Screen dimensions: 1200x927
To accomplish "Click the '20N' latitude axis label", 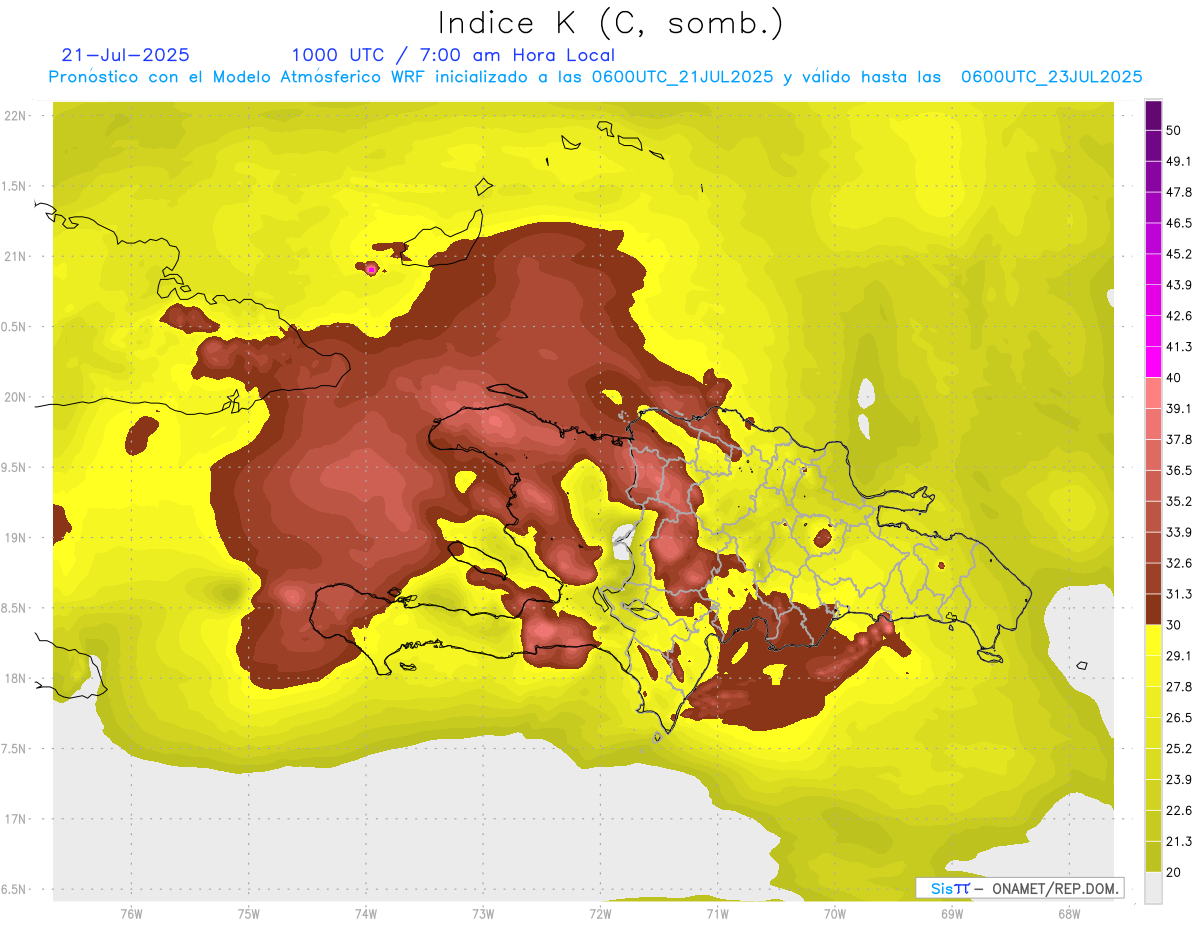I will (x=17, y=398).
